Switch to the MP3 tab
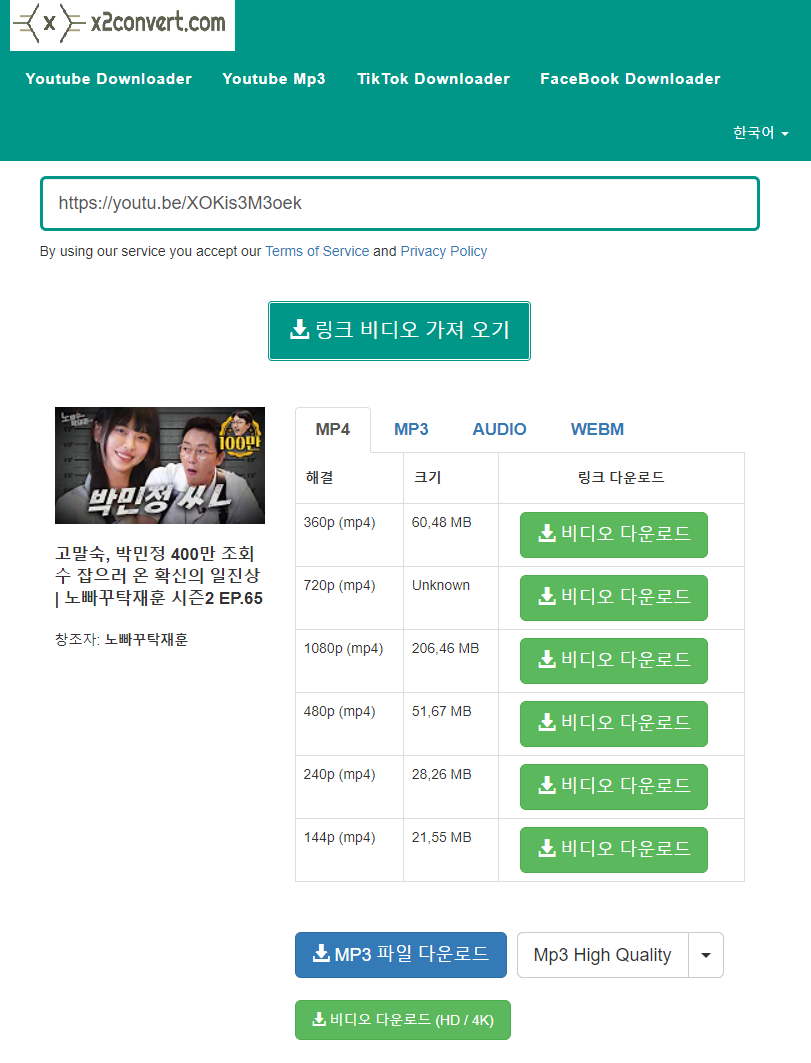This screenshot has height=1063, width=811. [411, 428]
